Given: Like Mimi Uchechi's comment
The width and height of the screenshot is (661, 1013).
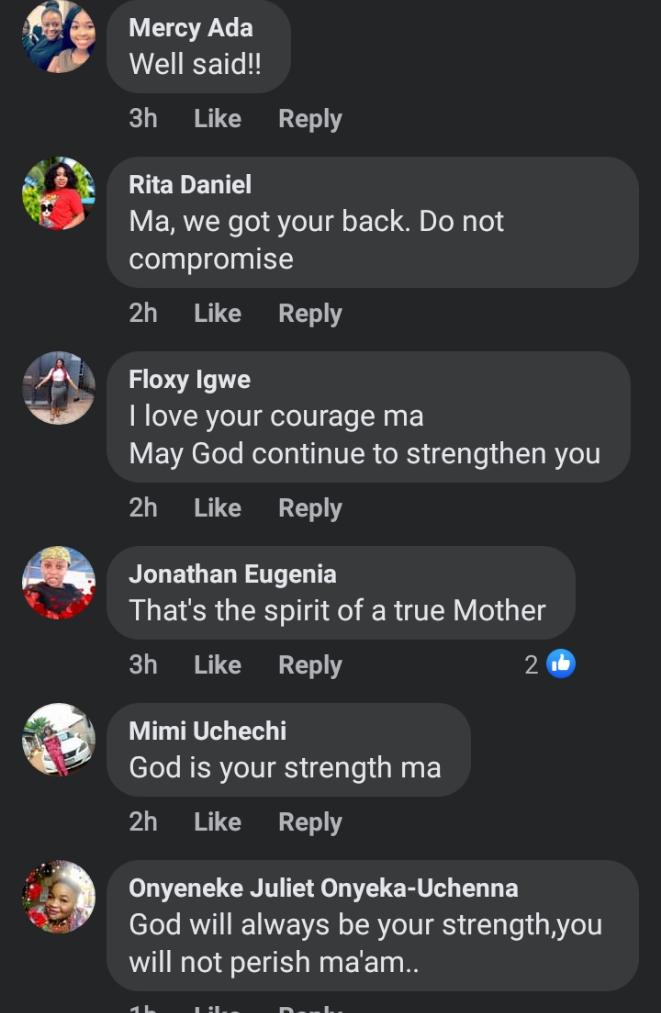Looking at the screenshot, I should click(x=217, y=822).
